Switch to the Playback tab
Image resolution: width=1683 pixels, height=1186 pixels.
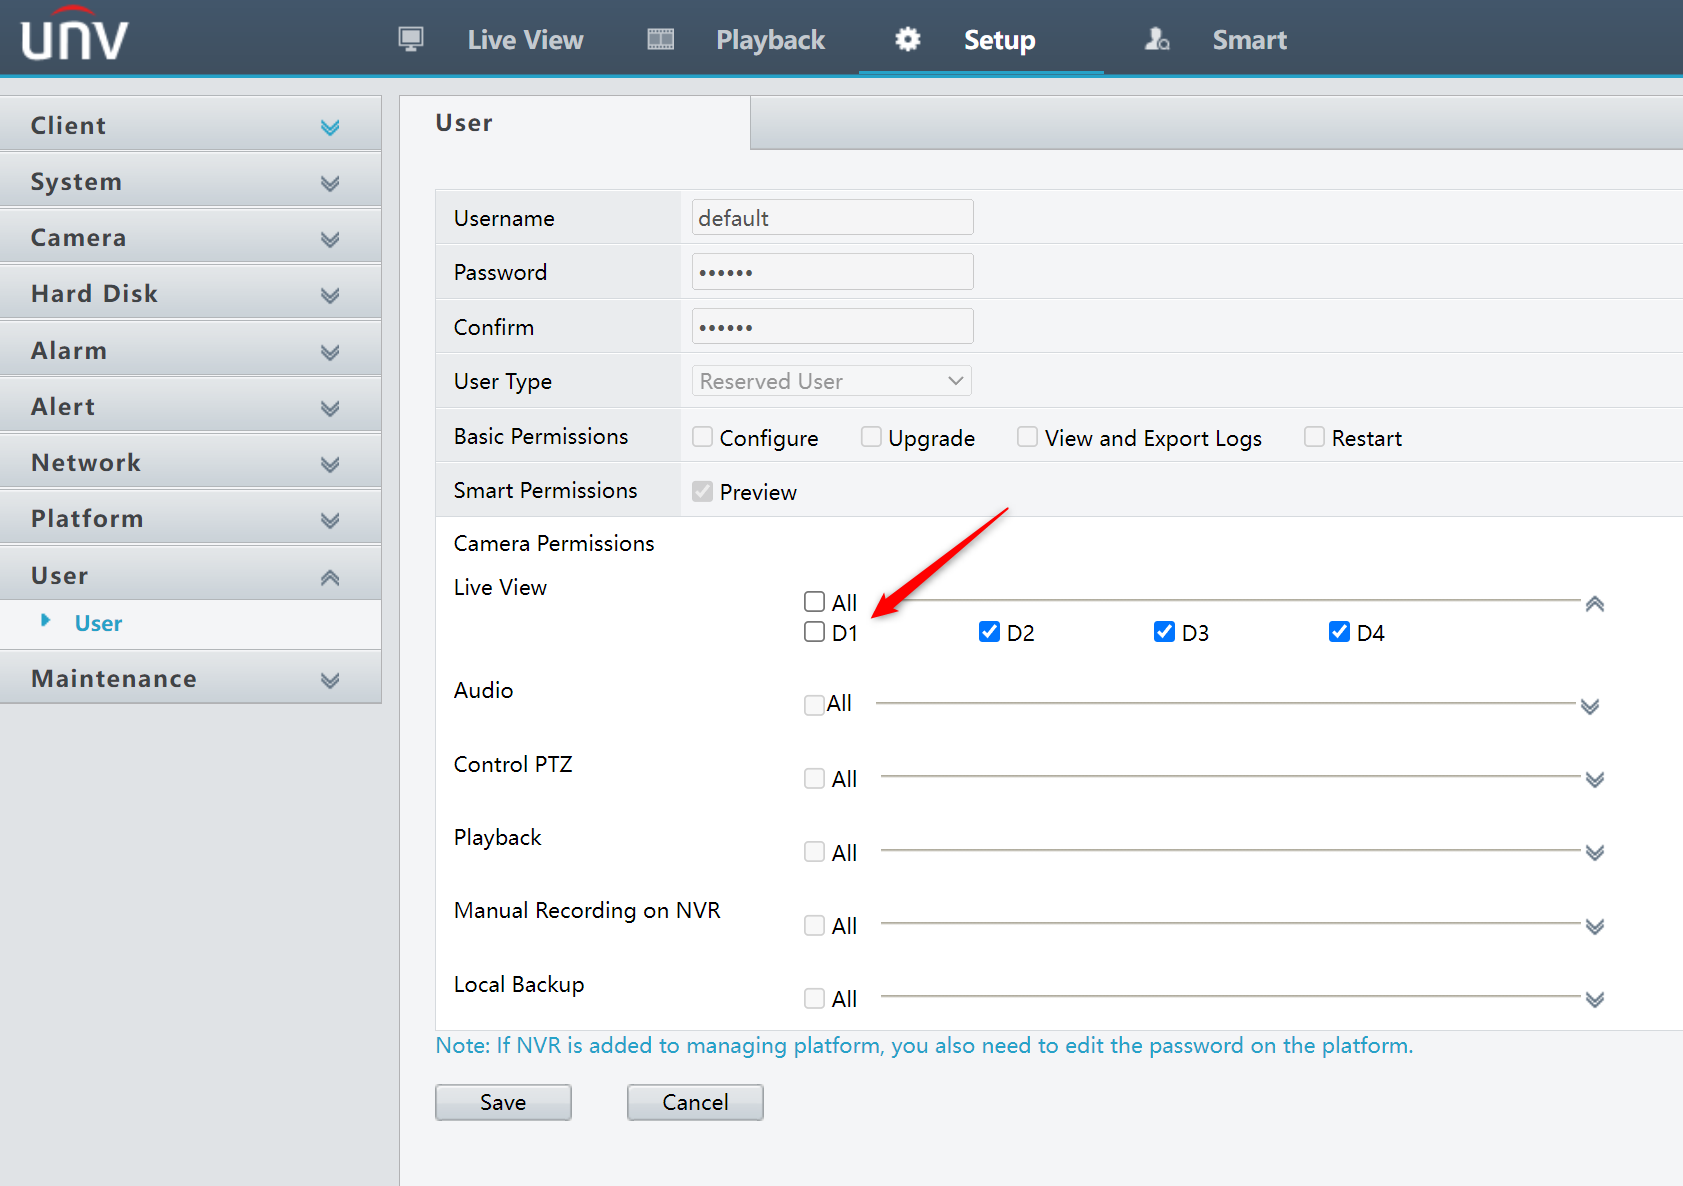[x=769, y=40]
